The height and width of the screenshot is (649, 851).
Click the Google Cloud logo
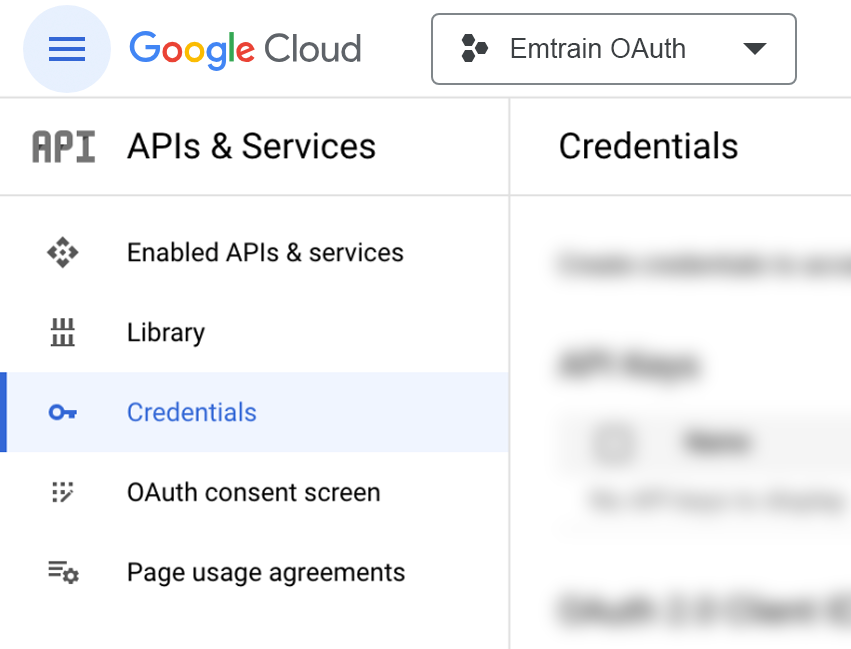click(x=245, y=49)
